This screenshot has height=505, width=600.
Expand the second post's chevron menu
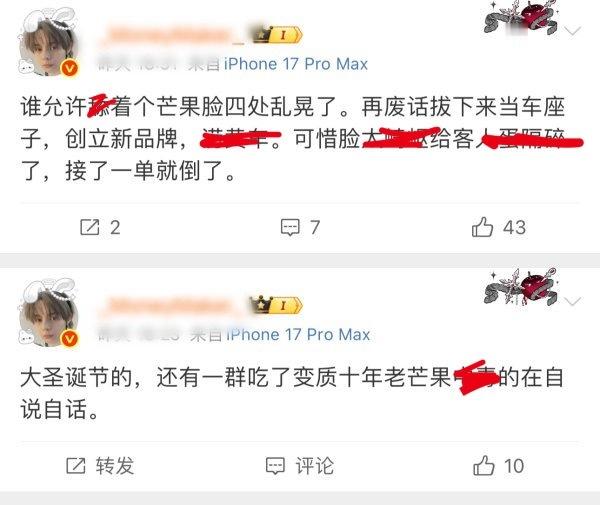tap(572, 301)
